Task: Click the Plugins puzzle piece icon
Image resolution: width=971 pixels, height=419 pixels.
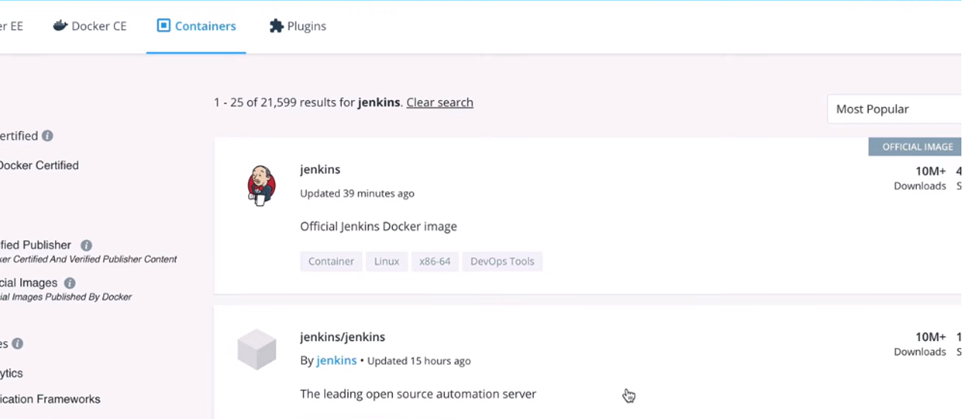Action: point(276,26)
